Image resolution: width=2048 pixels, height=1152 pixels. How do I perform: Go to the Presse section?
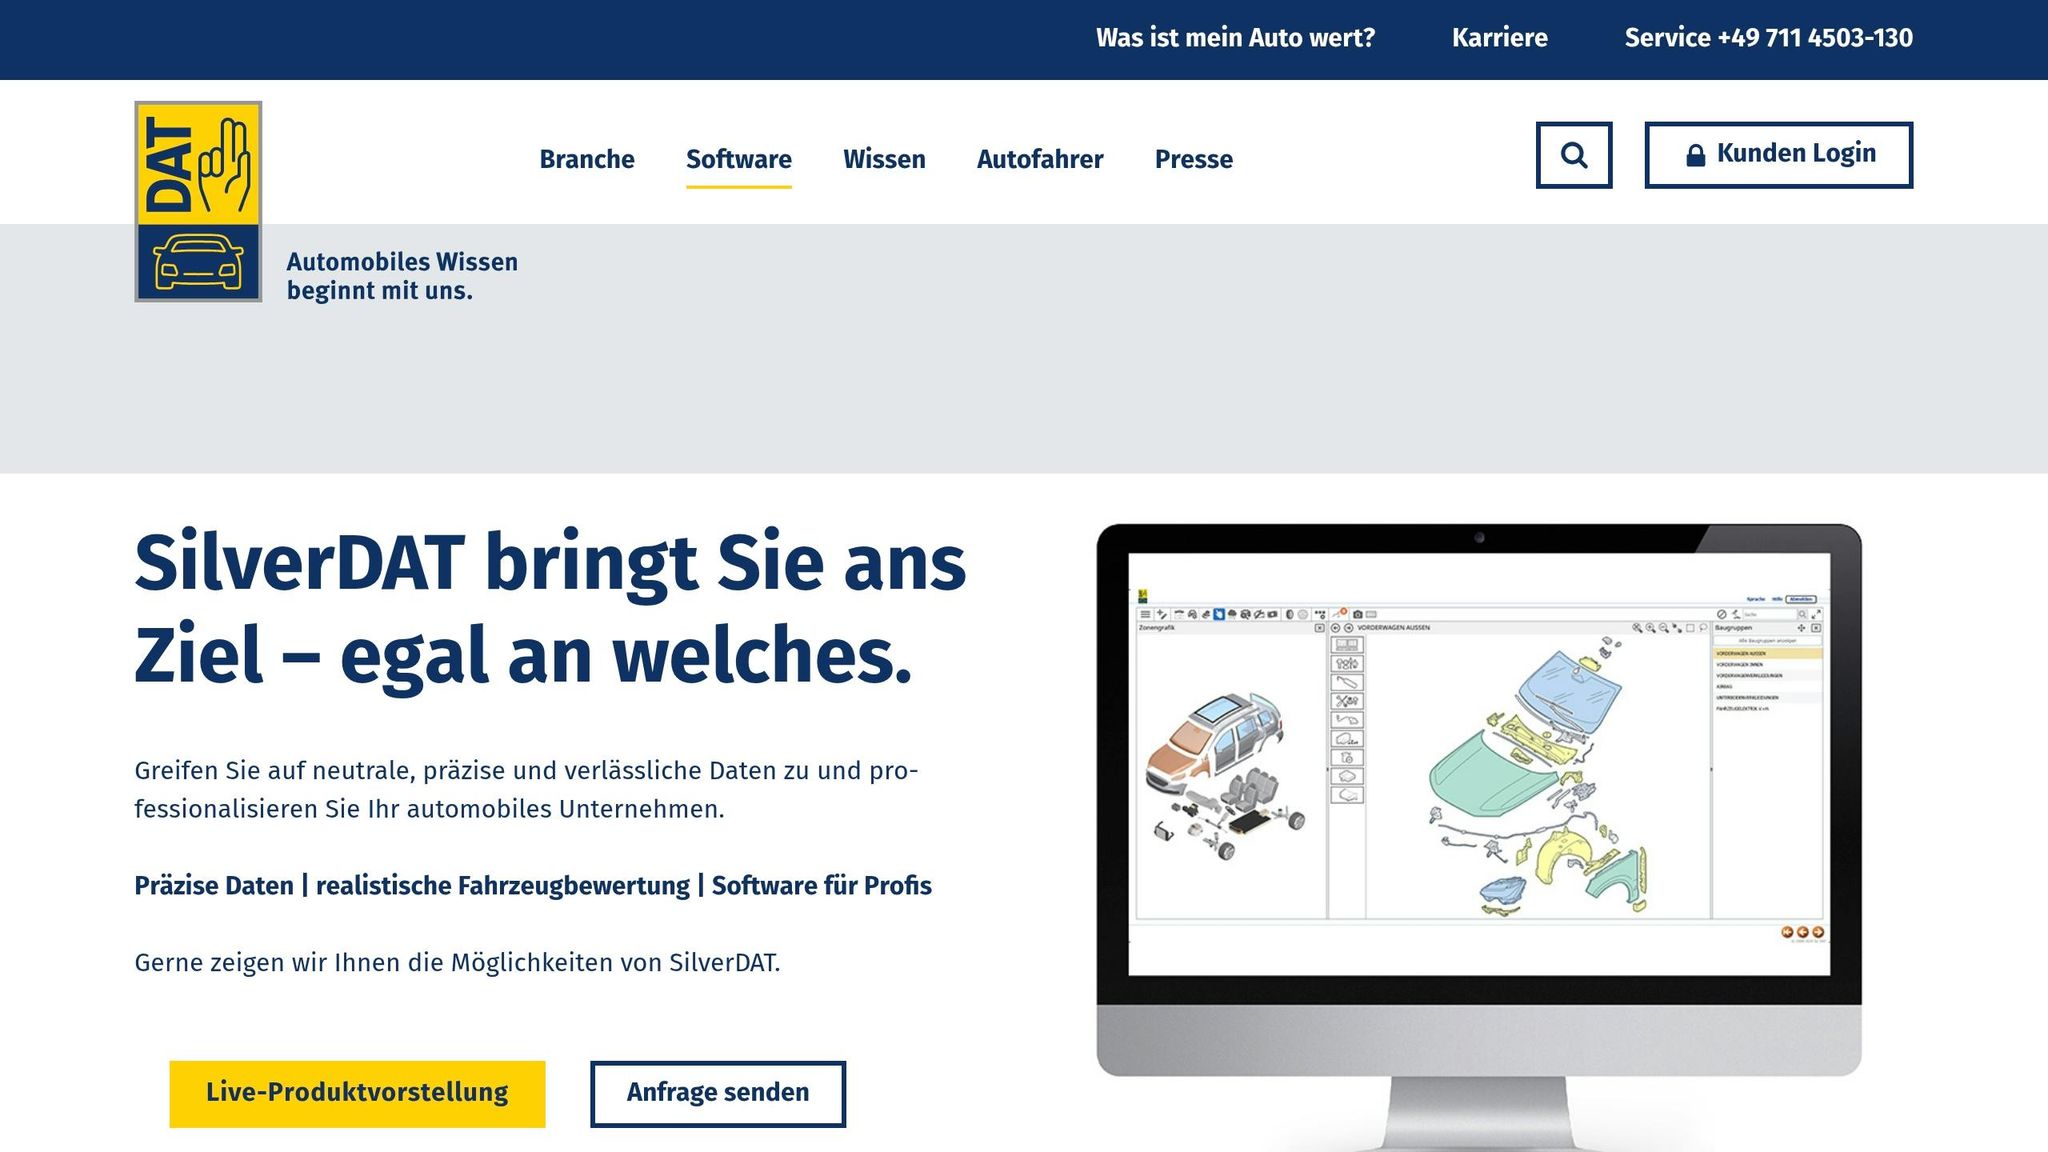point(1193,159)
